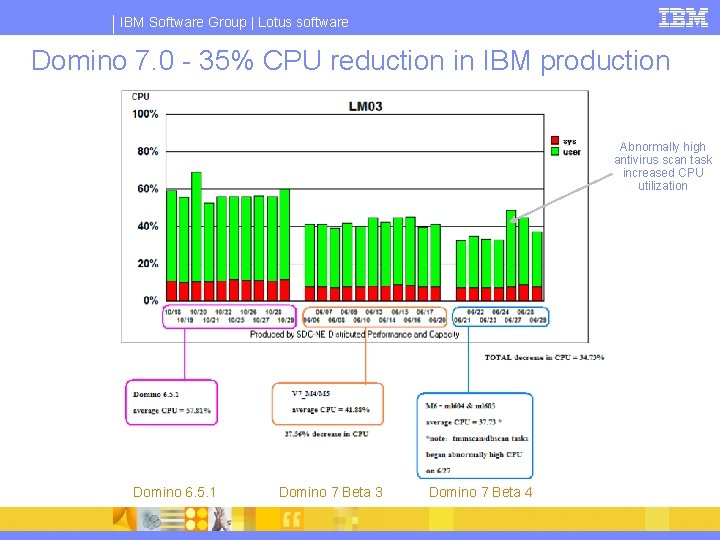This screenshot has width=720, height=540.
Task: Select the magenta Domino 6.5.1 average CPU box
Action: tap(171, 402)
